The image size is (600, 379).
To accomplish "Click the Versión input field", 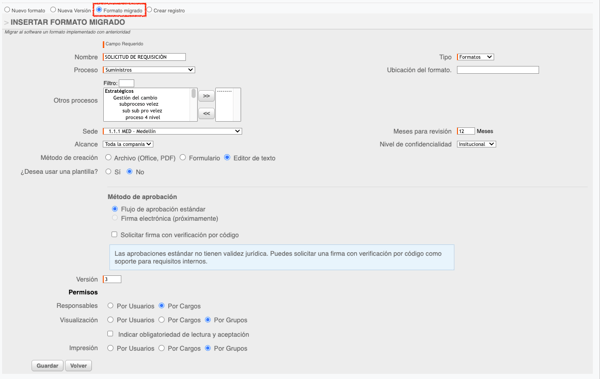I will click(112, 279).
